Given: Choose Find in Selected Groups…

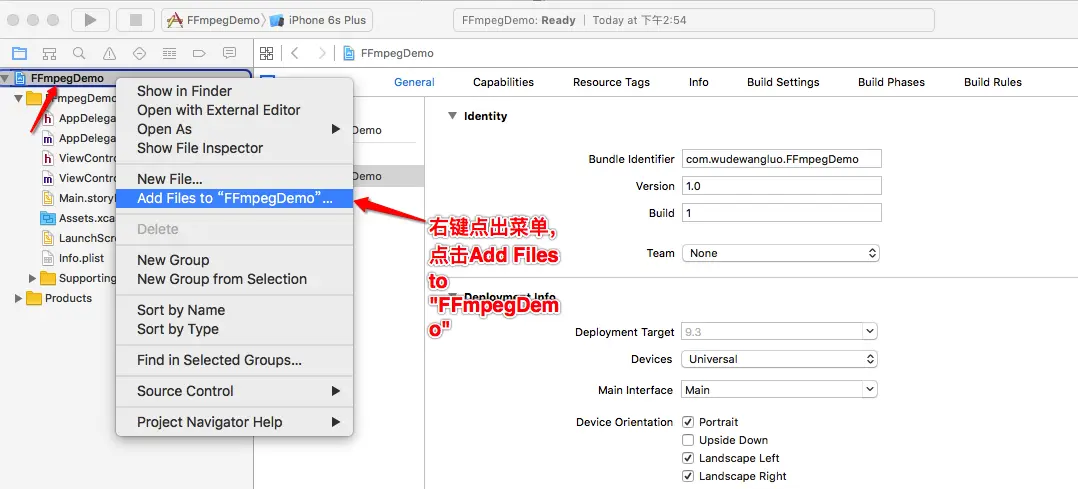Looking at the screenshot, I should [234, 360].
